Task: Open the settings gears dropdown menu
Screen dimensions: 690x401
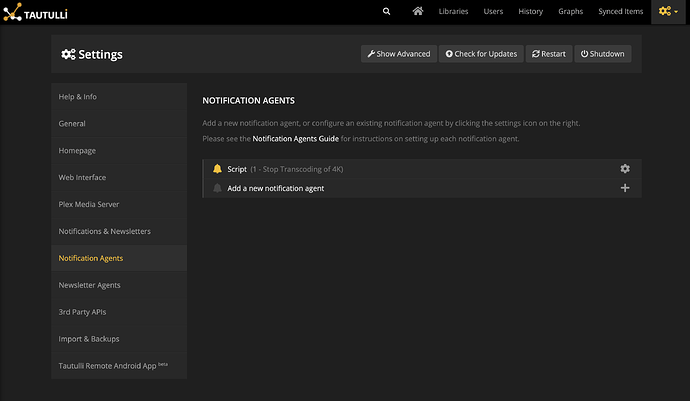Action: click(668, 11)
